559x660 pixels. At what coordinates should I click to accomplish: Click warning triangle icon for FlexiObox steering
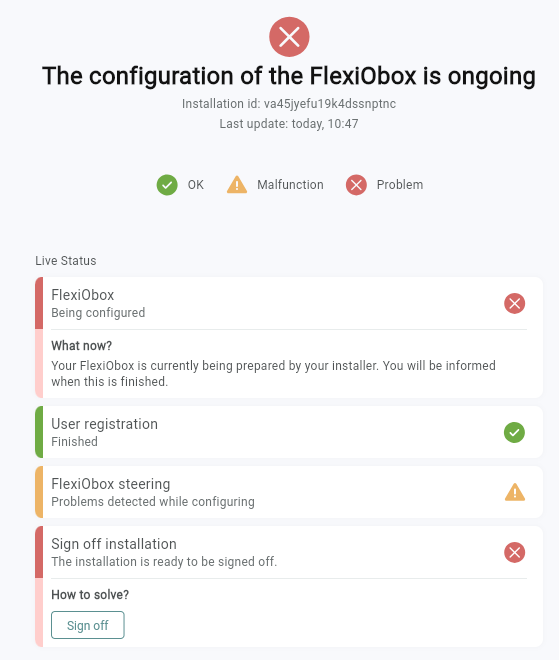[515, 492]
